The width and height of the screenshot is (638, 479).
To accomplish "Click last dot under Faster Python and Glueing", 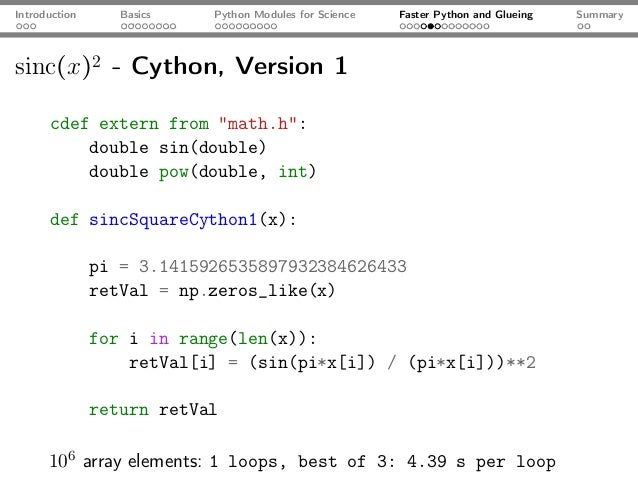I will pyautogui.click(x=486, y=26).
